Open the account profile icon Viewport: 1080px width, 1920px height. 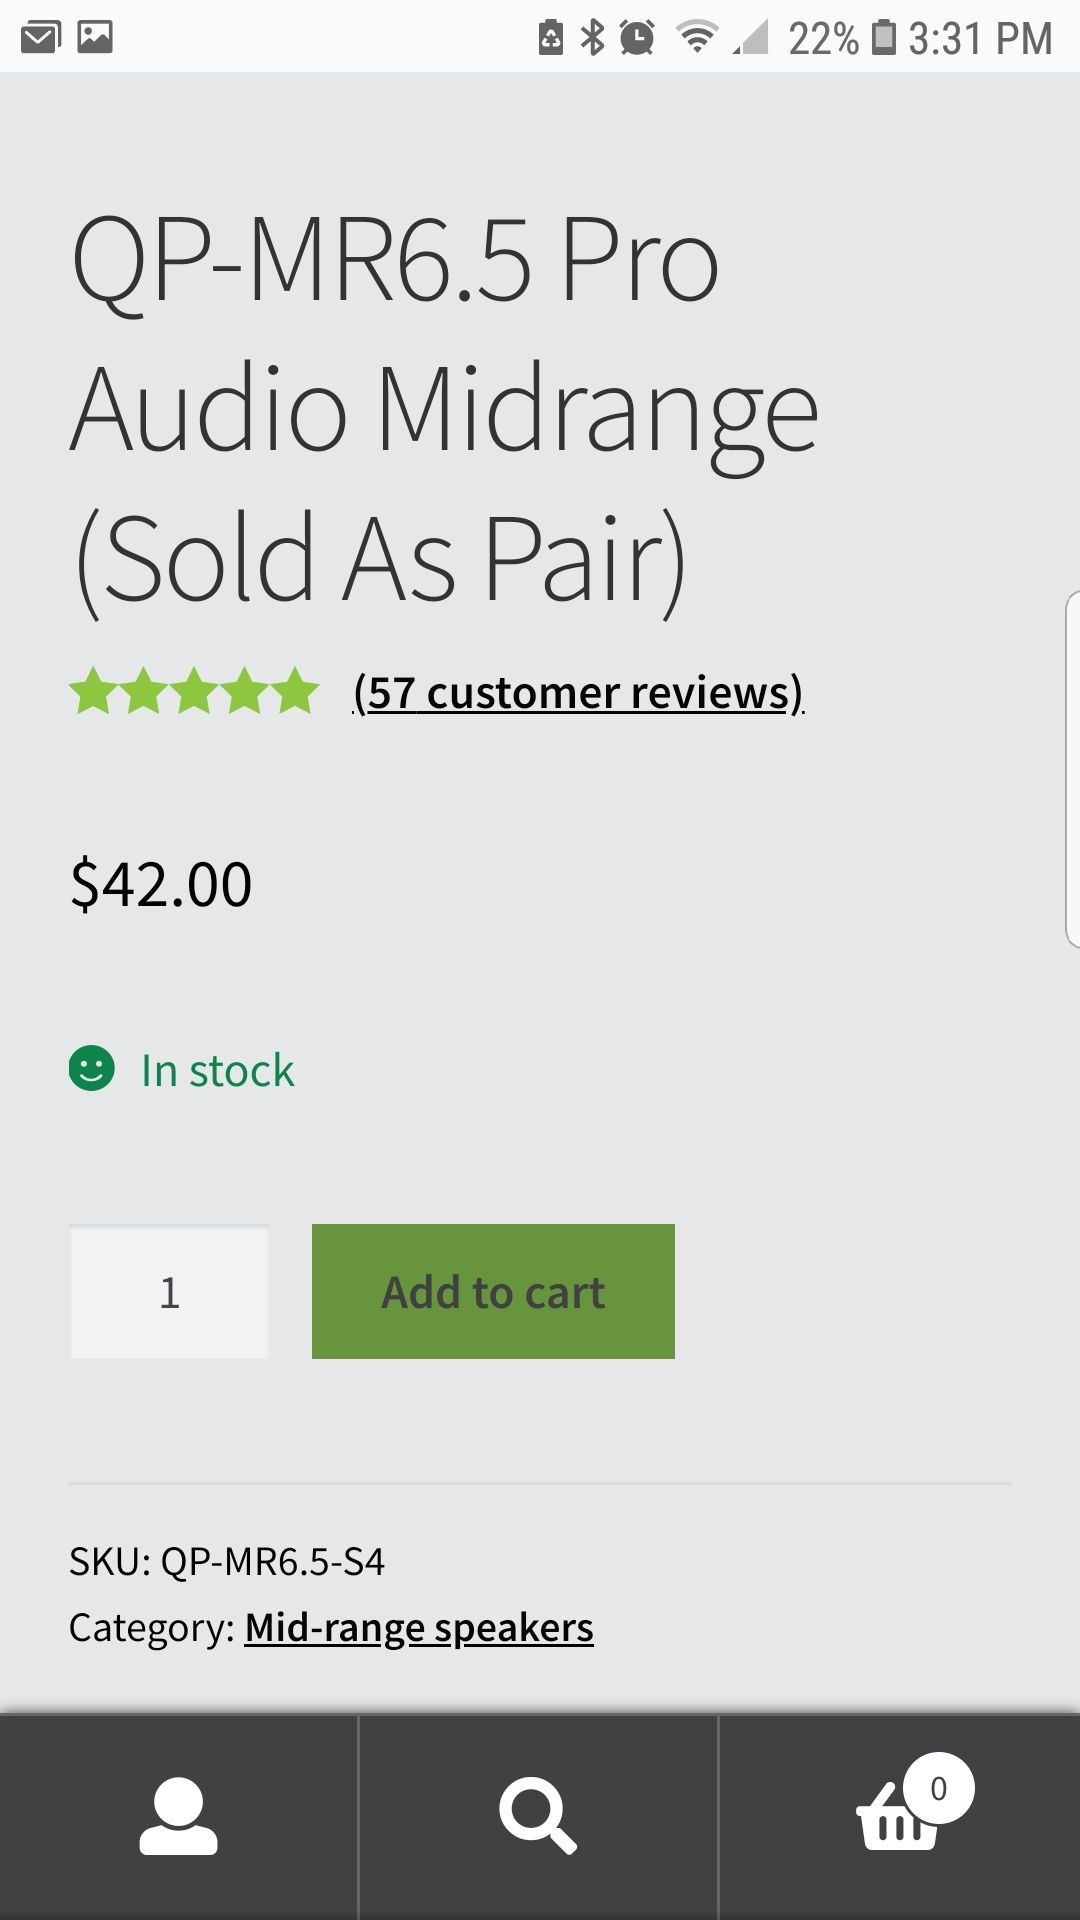click(x=178, y=1817)
